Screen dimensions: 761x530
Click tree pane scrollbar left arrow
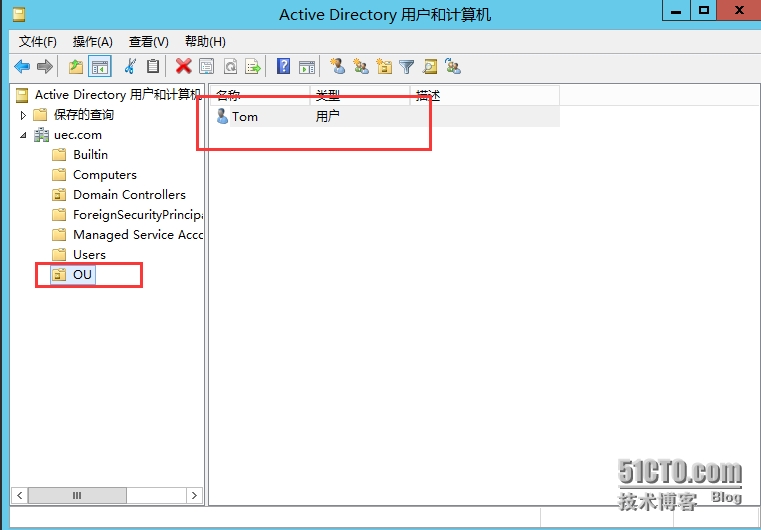click(19, 496)
